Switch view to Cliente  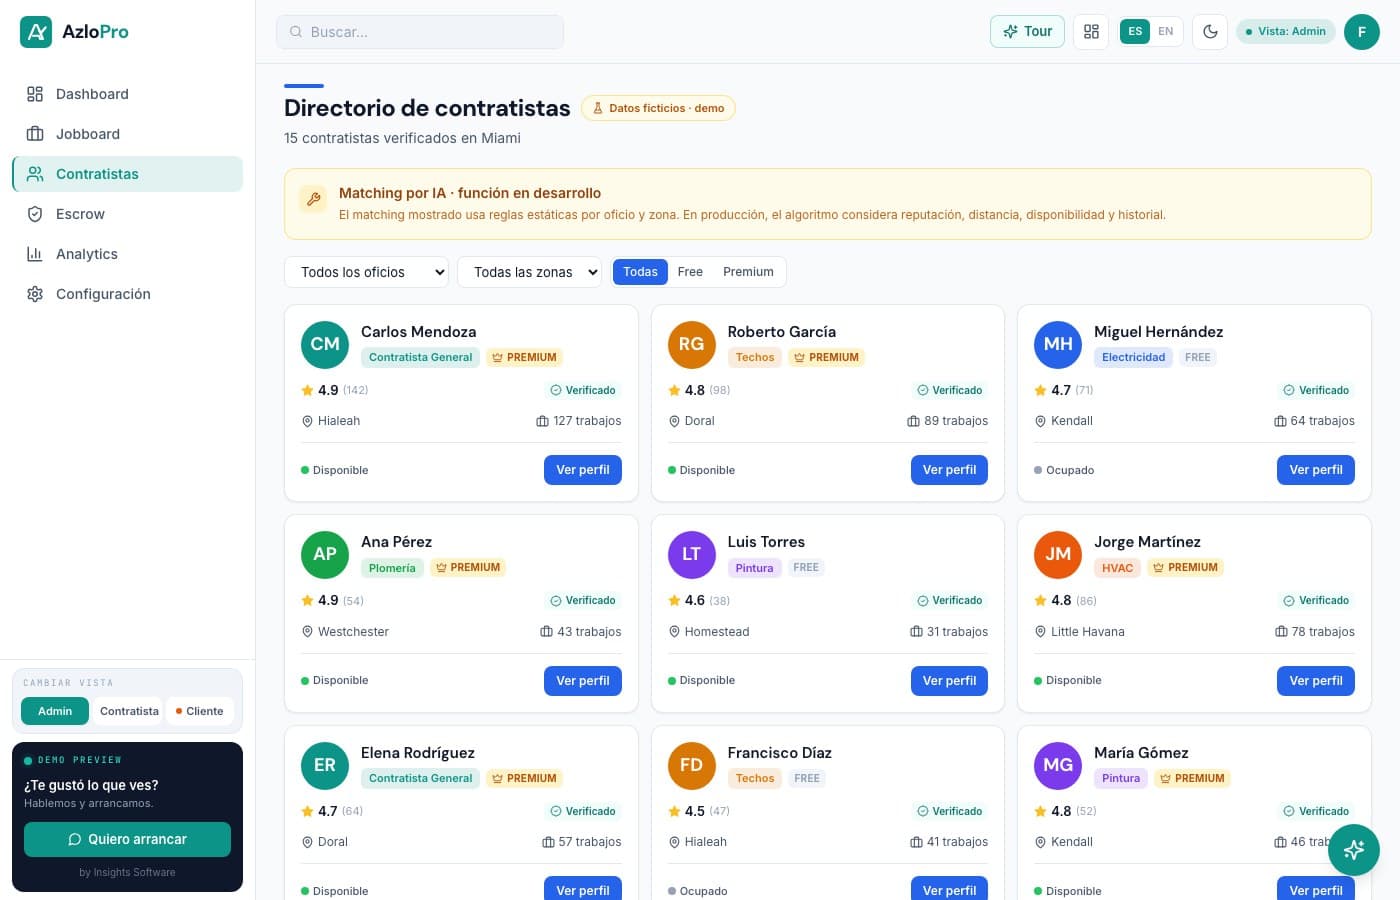200,711
